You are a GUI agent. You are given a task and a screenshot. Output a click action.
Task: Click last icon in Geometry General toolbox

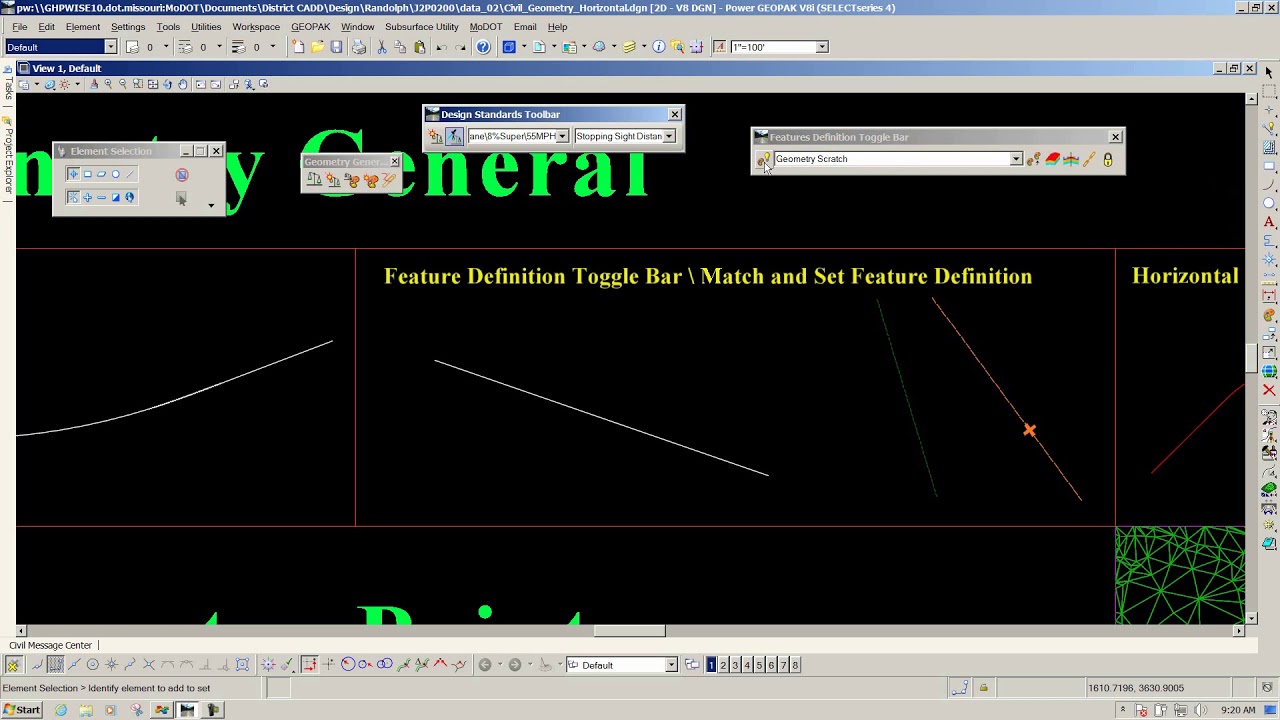389,180
